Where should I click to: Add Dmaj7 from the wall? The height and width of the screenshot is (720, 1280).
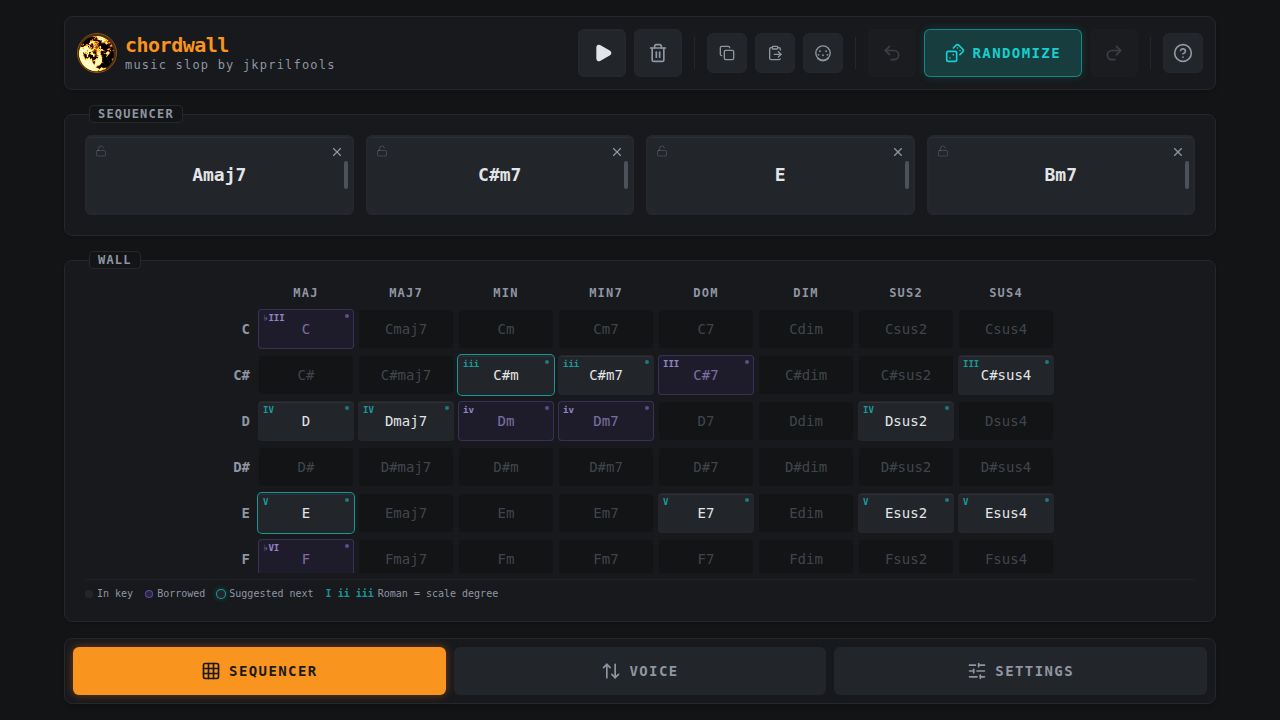[x=406, y=421]
